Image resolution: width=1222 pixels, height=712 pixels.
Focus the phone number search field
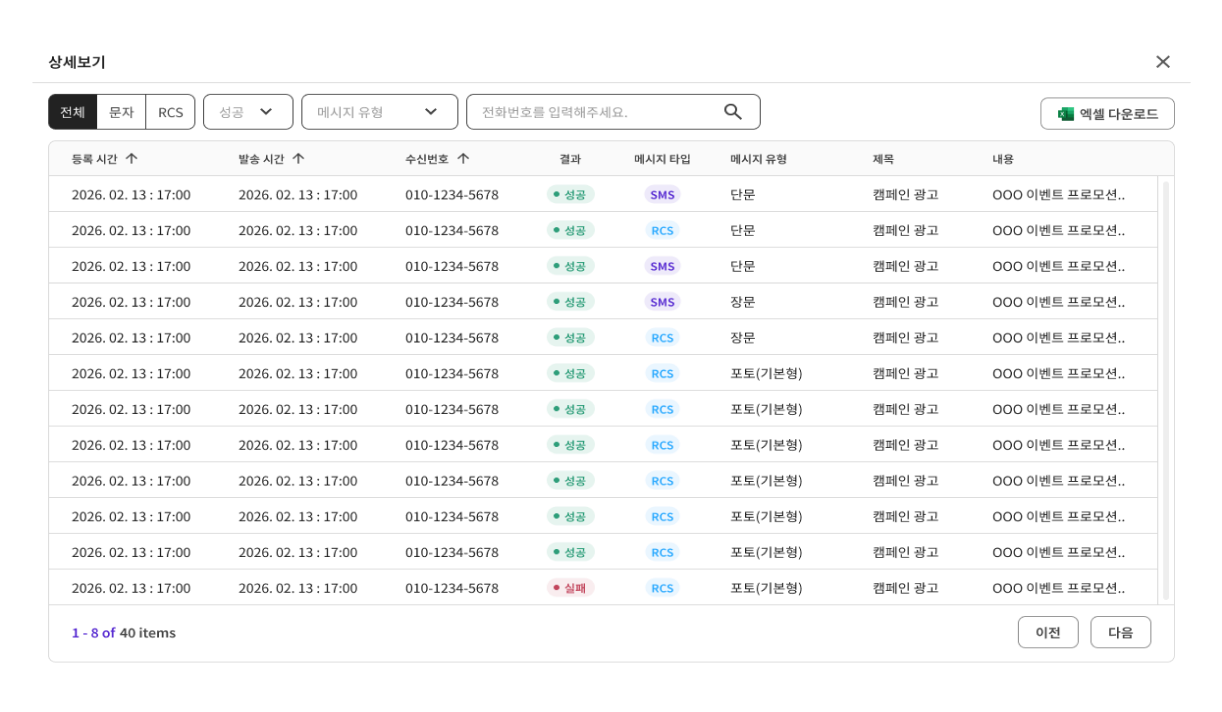point(613,112)
